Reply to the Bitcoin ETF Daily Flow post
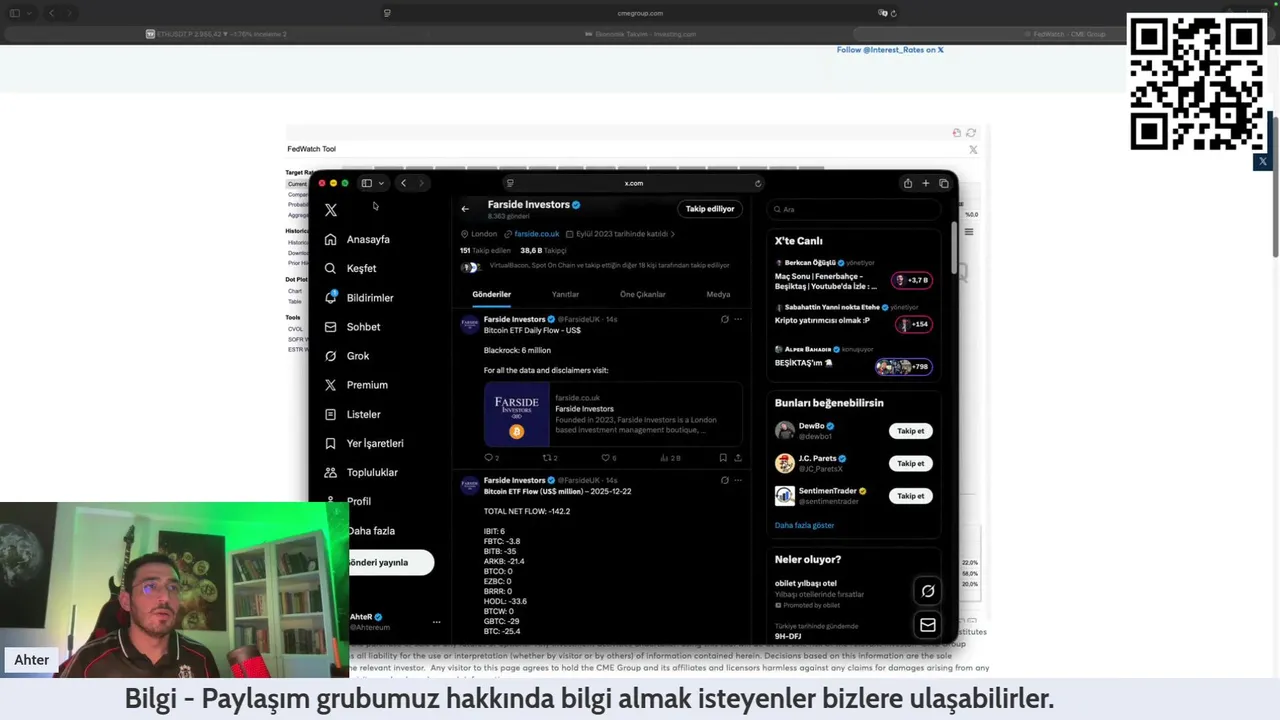Viewport: 1280px width, 720px height. click(491, 458)
